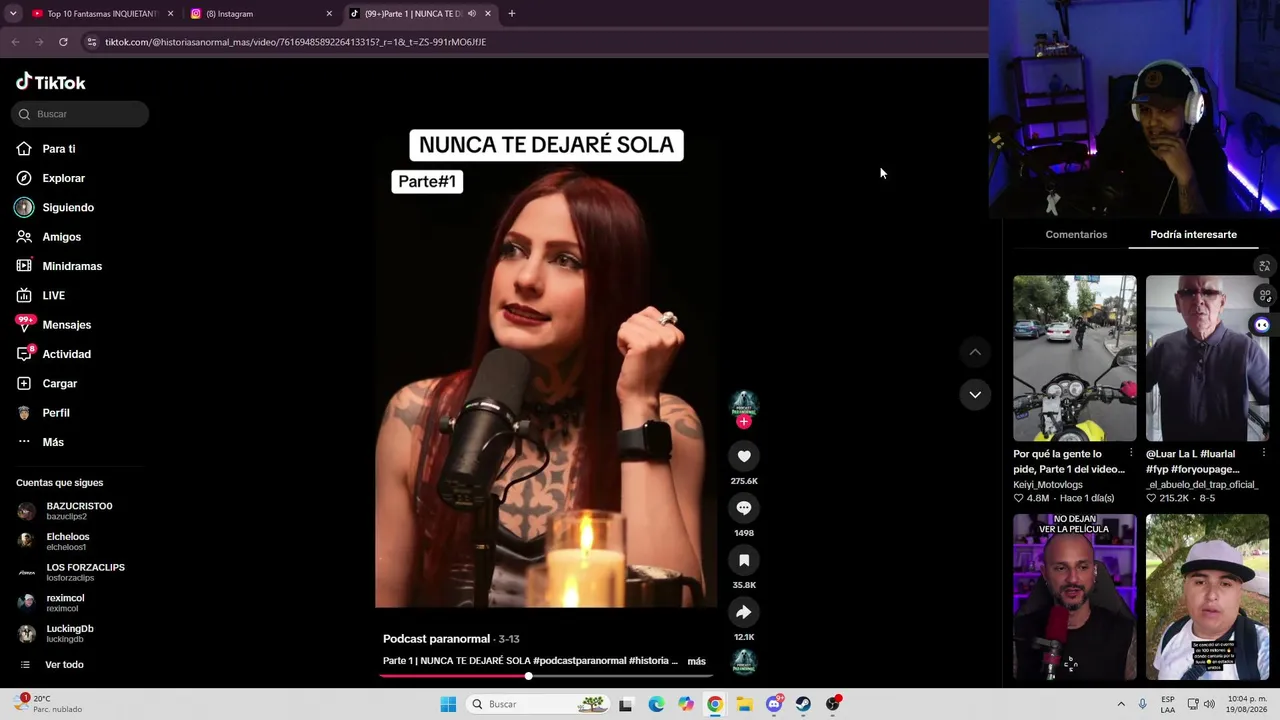Screen dimensions: 1280x720
Task: Click in the TikTok Buscar search field
Action: coord(80,114)
